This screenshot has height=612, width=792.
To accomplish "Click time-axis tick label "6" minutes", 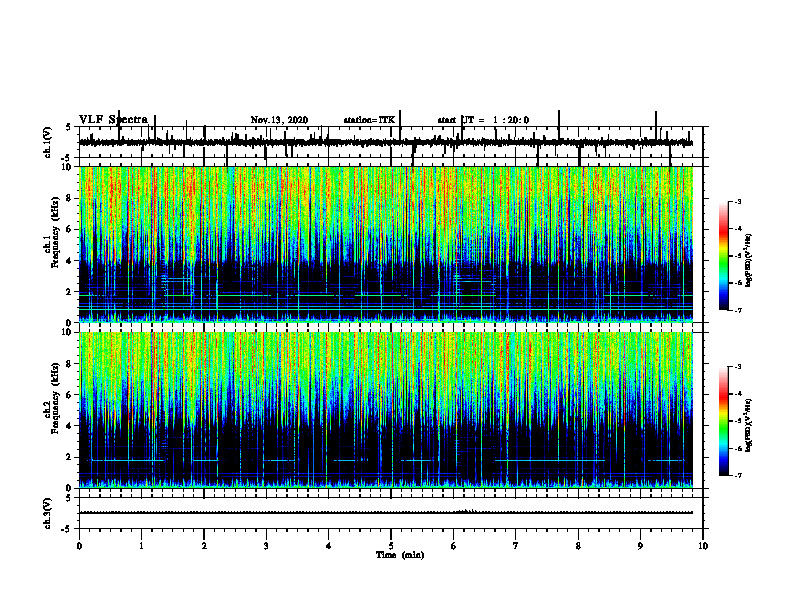I will (x=453, y=546).
